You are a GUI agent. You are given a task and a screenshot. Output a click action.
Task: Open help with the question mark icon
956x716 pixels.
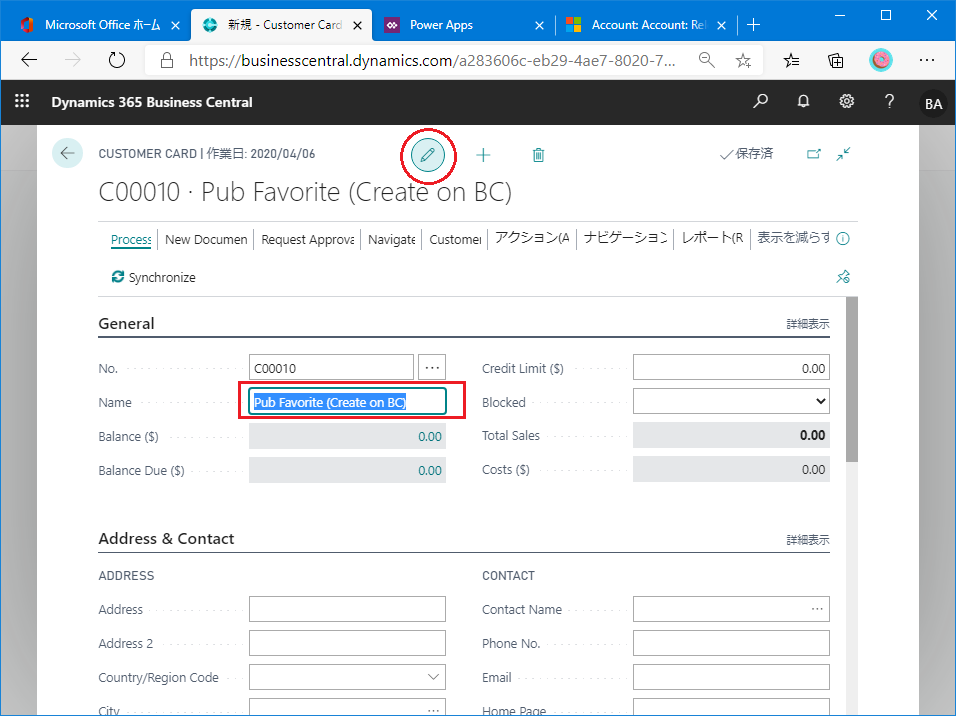tap(890, 101)
